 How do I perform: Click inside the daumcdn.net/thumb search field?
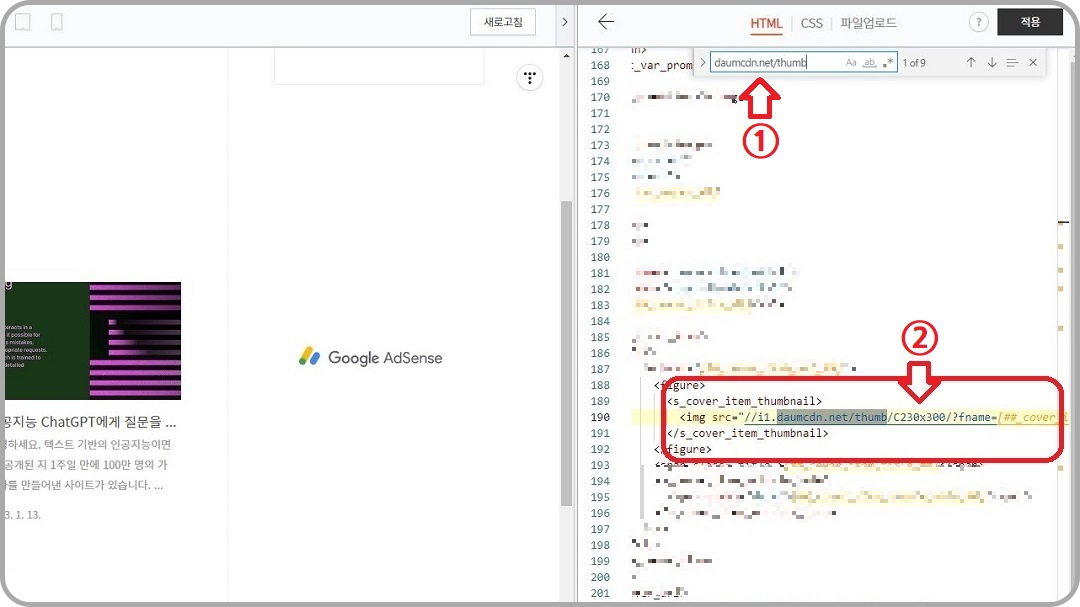tap(770, 62)
